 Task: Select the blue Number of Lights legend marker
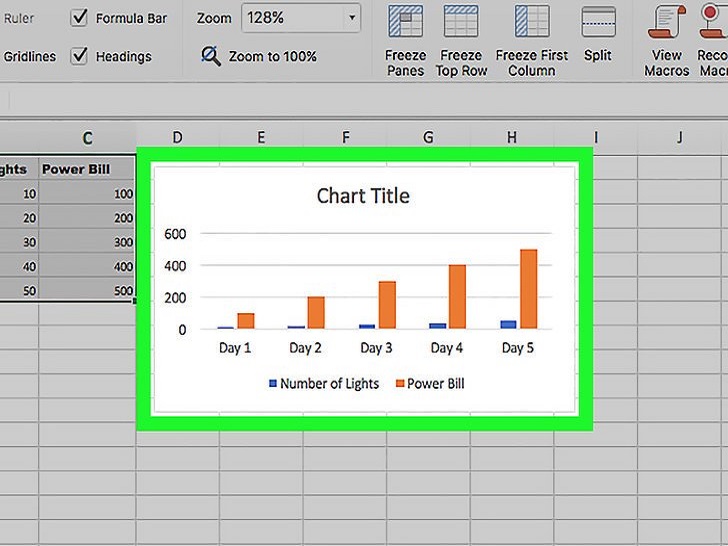[x=273, y=384]
